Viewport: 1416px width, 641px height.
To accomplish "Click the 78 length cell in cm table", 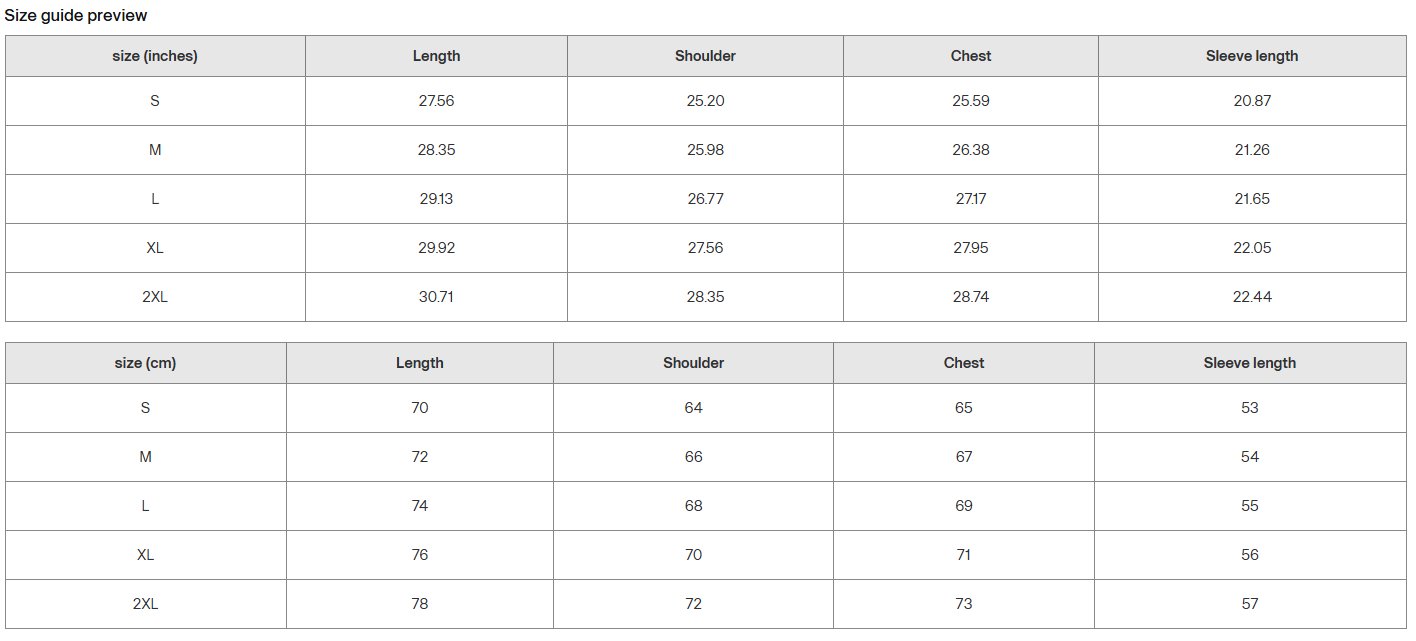I will coord(420,604).
